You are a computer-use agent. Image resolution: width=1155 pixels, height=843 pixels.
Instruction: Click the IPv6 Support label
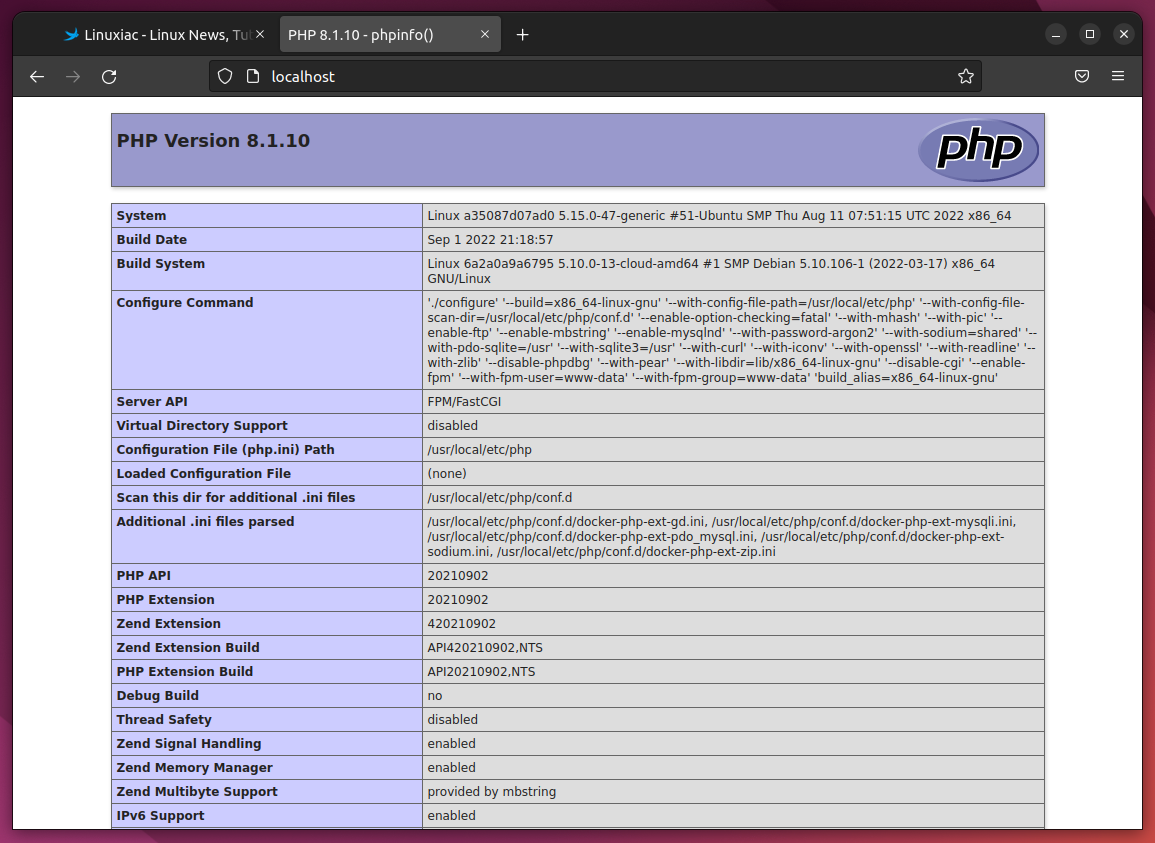pos(161,816)
